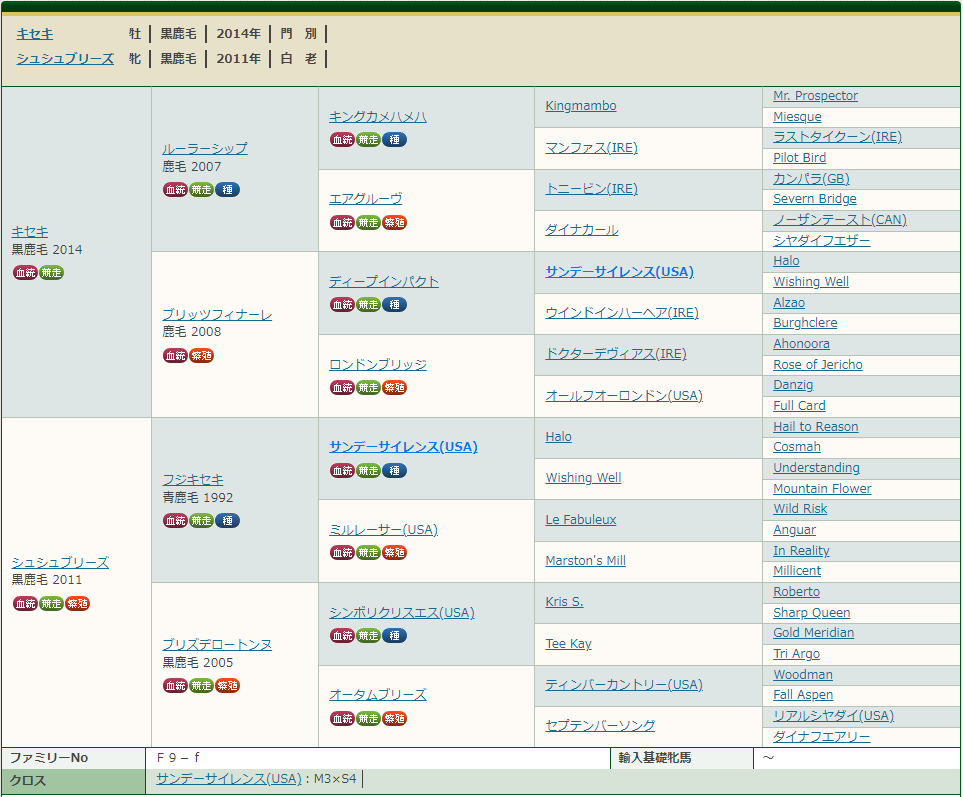The image size is (963, 797).
Task: Click the 競走 badge under ルーラーシップ
Action: click(201, 190)
